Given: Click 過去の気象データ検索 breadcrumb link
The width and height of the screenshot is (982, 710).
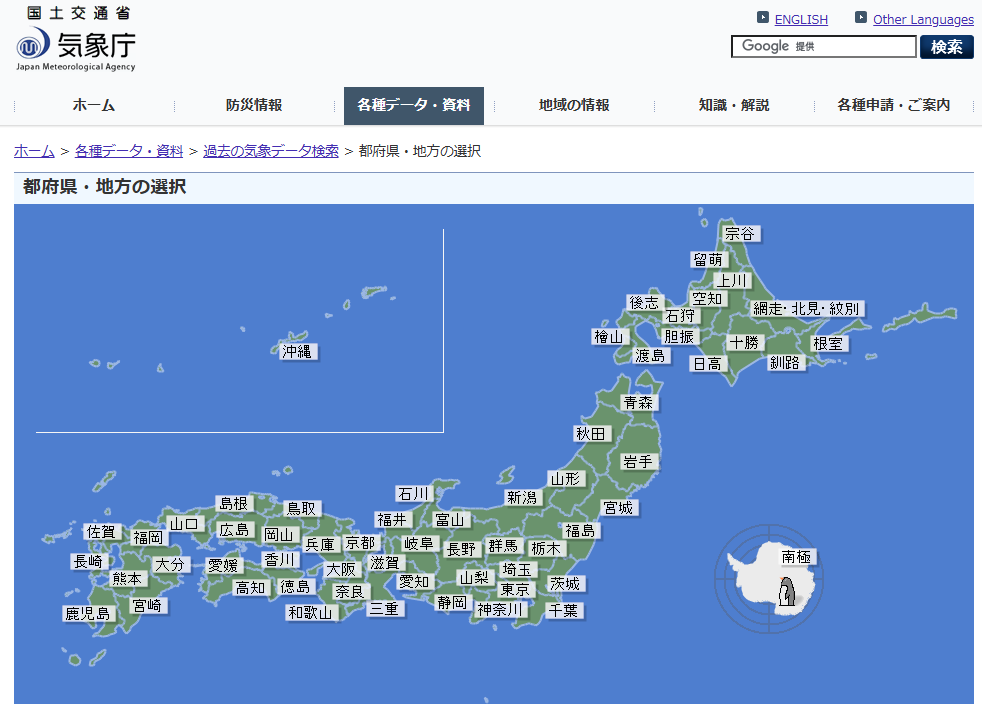Looking at the screenshot, I should (270, 151).
